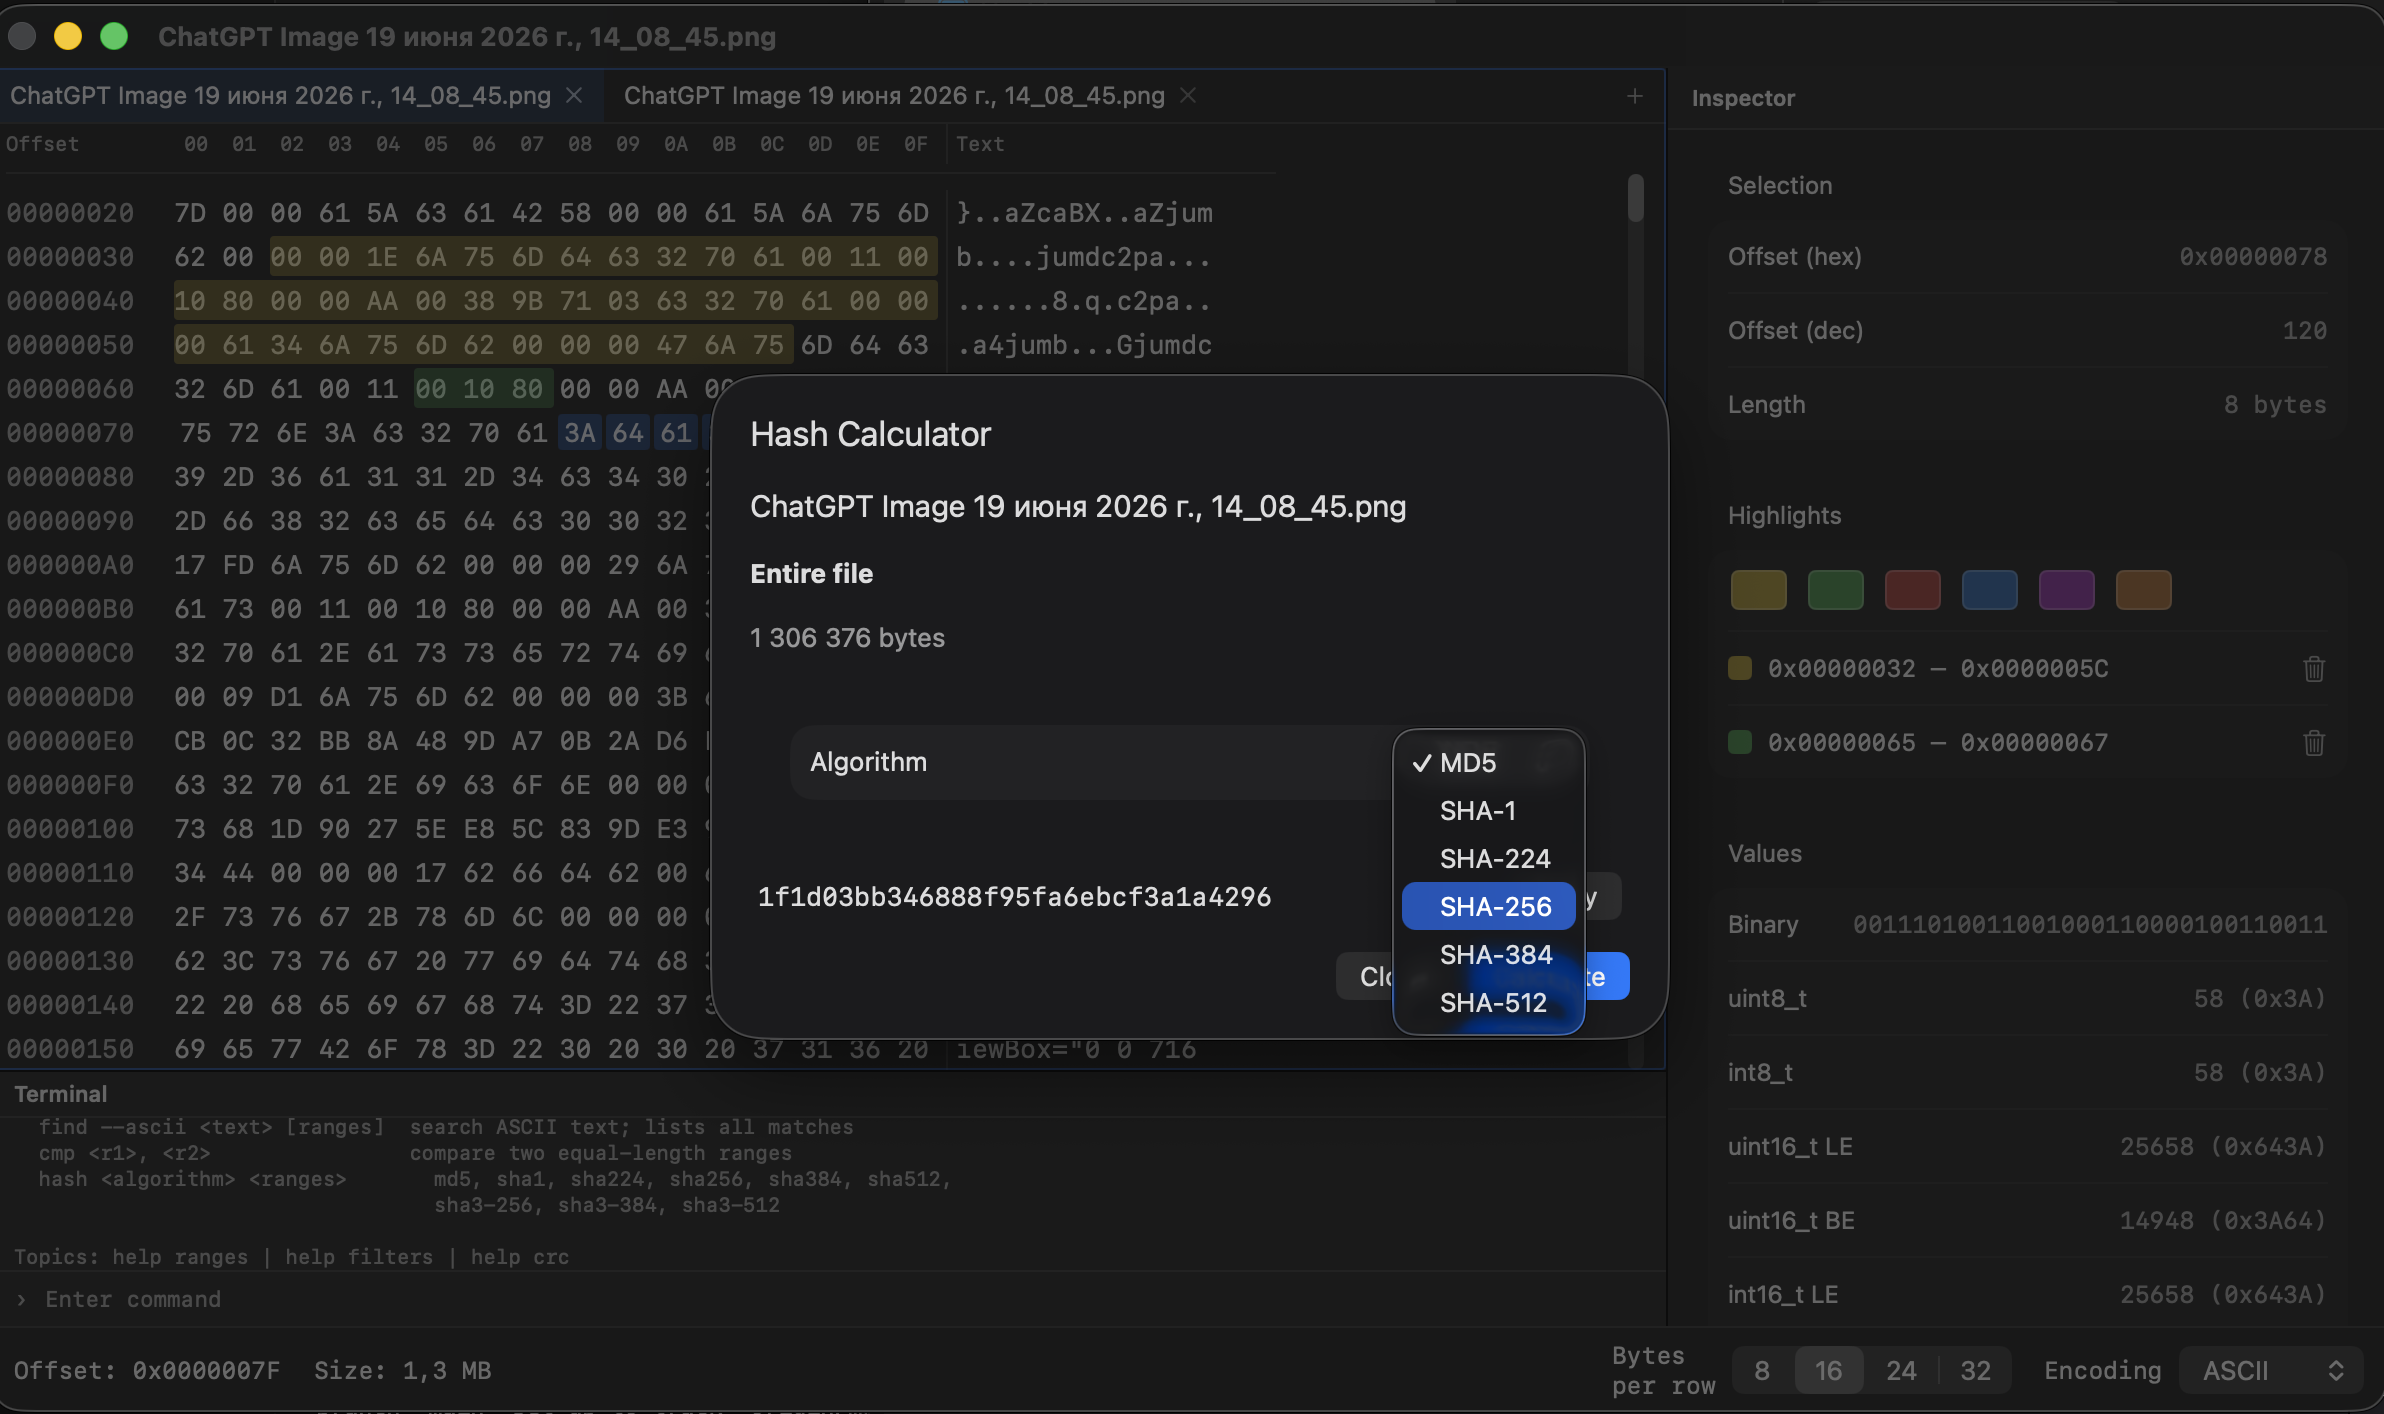Choose SHA-512 hash algorithm

1488,1003
